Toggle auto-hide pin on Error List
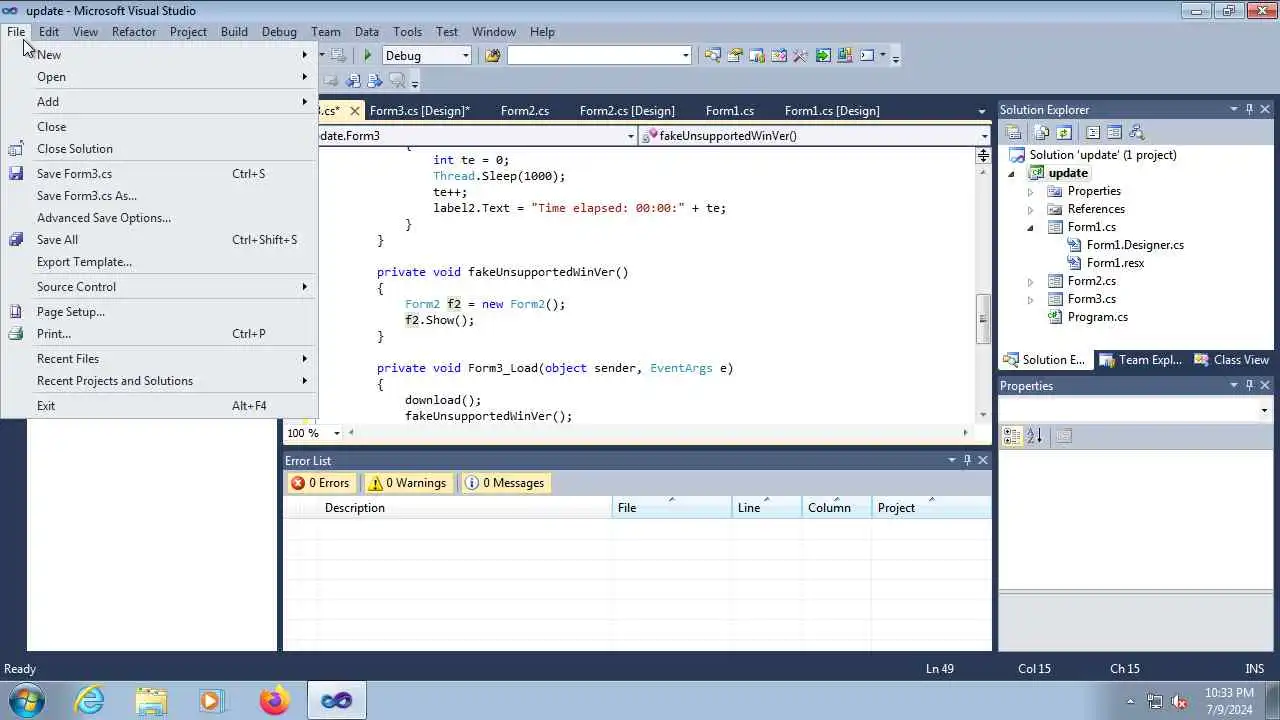Viewport: 1280px width, 720px height. pos(967,461)
